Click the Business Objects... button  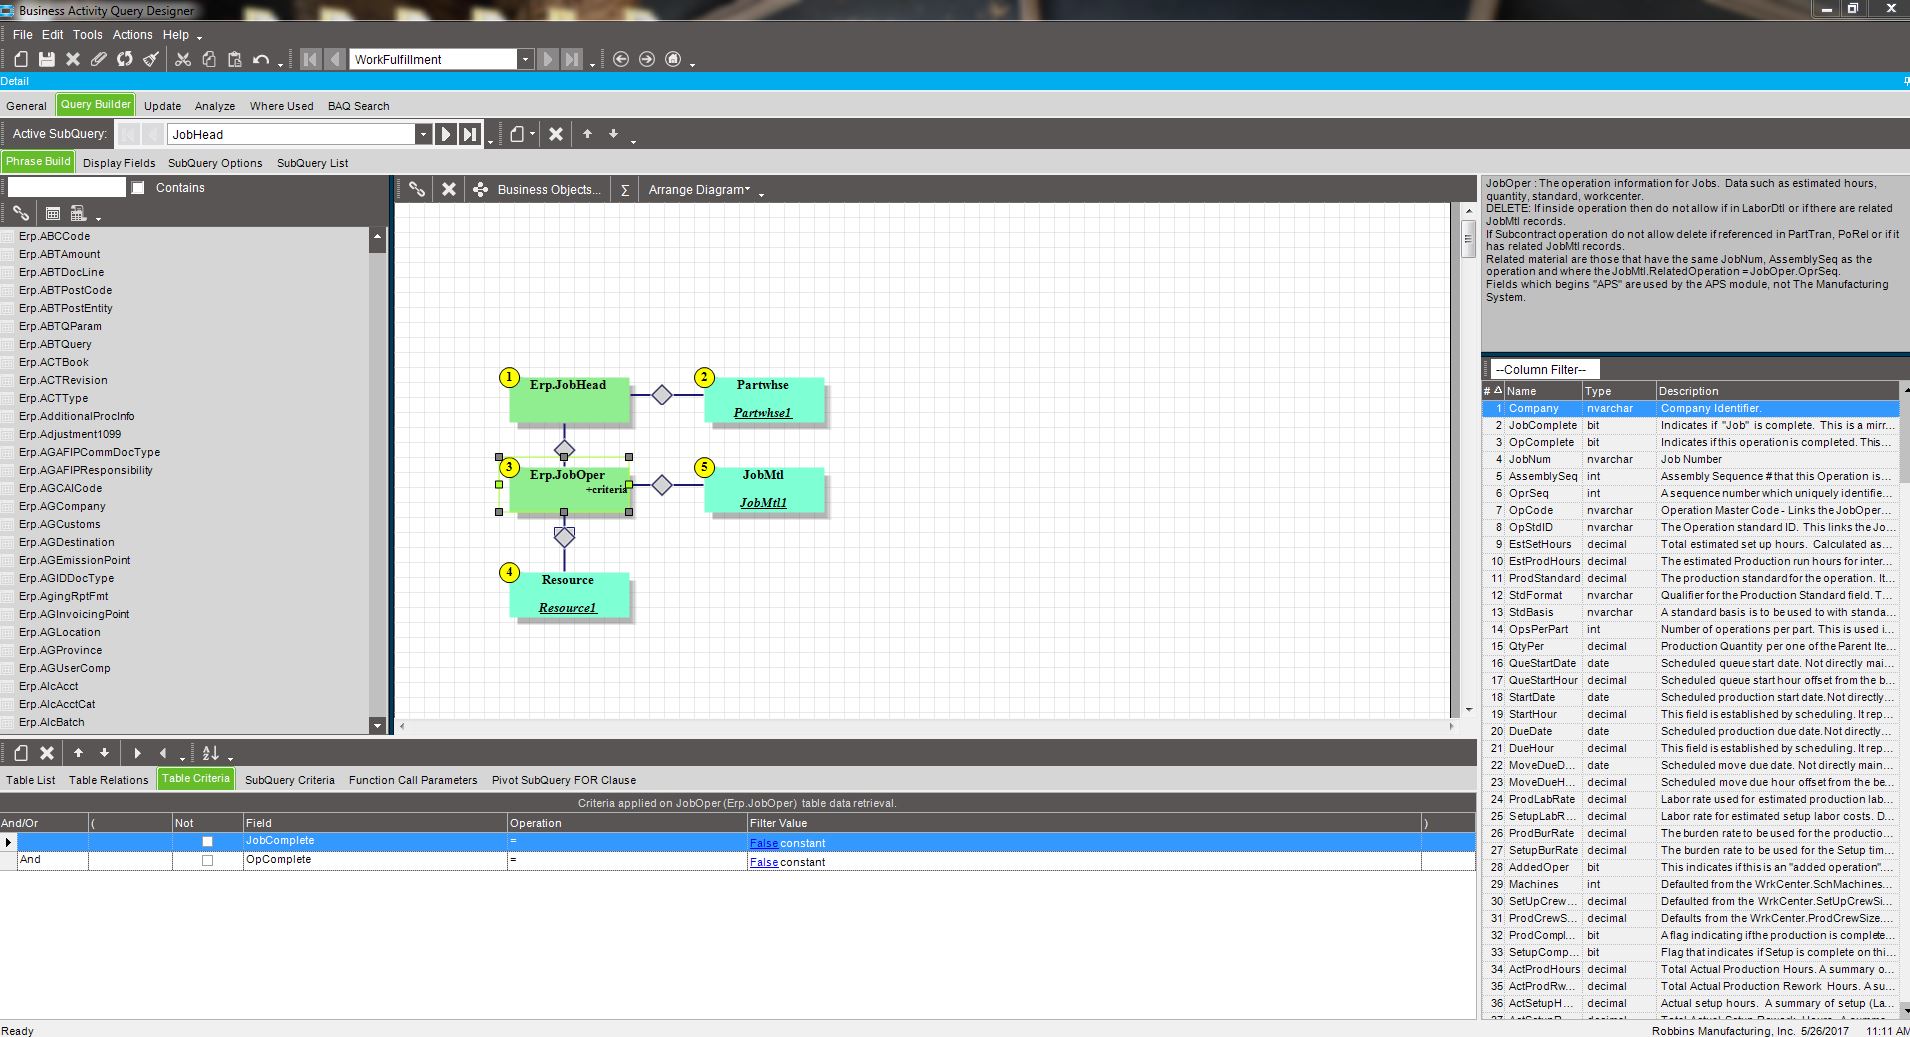539,189
